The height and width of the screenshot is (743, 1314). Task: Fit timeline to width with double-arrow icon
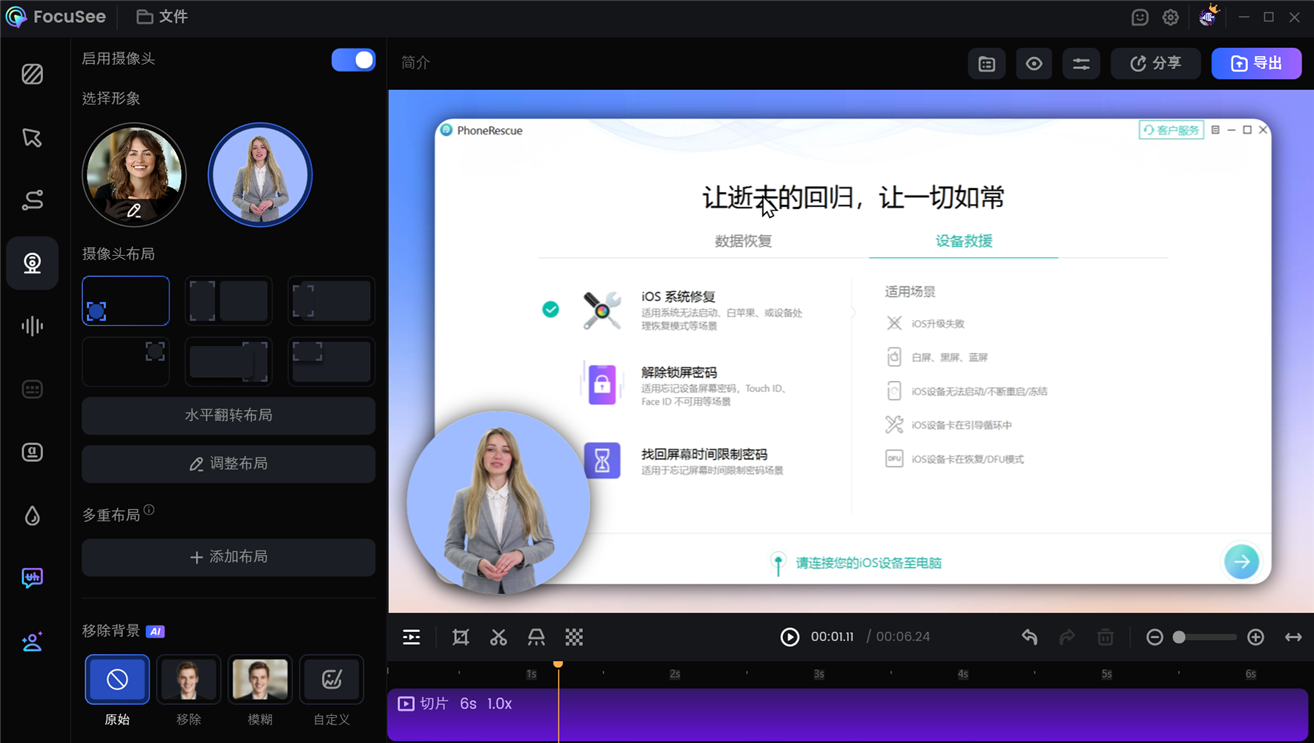click(x=1293, y=637)
